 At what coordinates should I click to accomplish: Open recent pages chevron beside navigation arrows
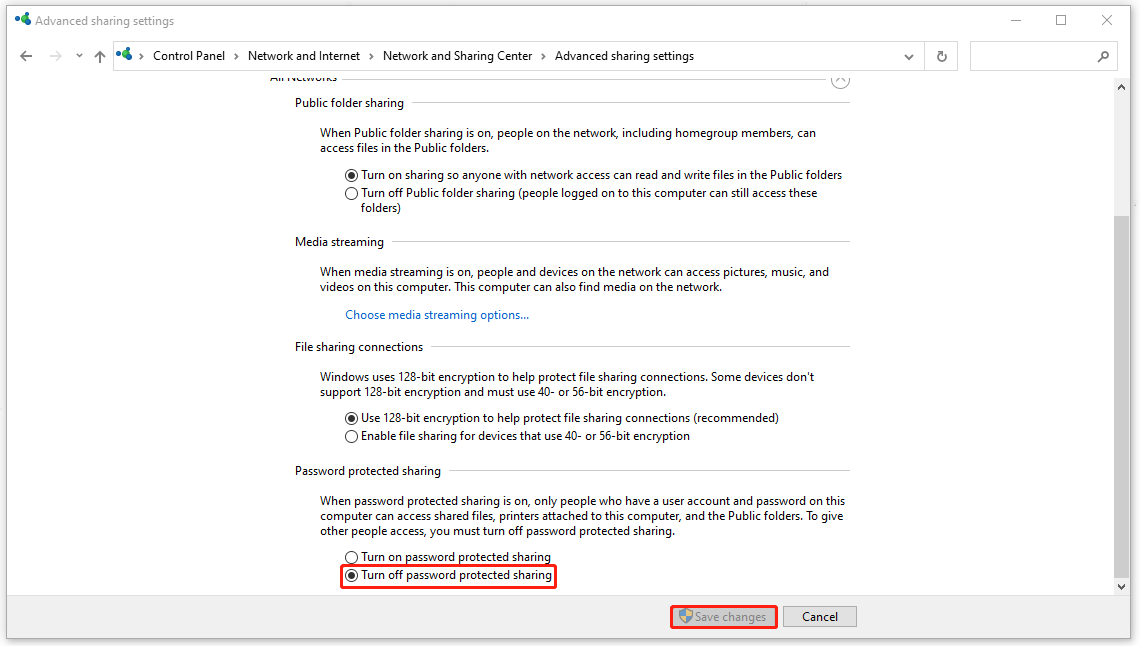(78, 56)
